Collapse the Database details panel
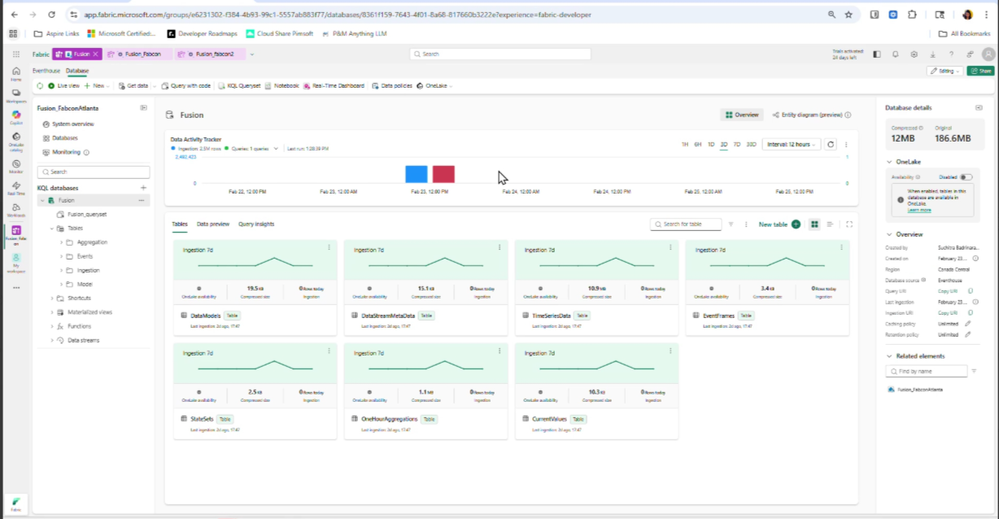The image size is (999, 519). point(979,108)
